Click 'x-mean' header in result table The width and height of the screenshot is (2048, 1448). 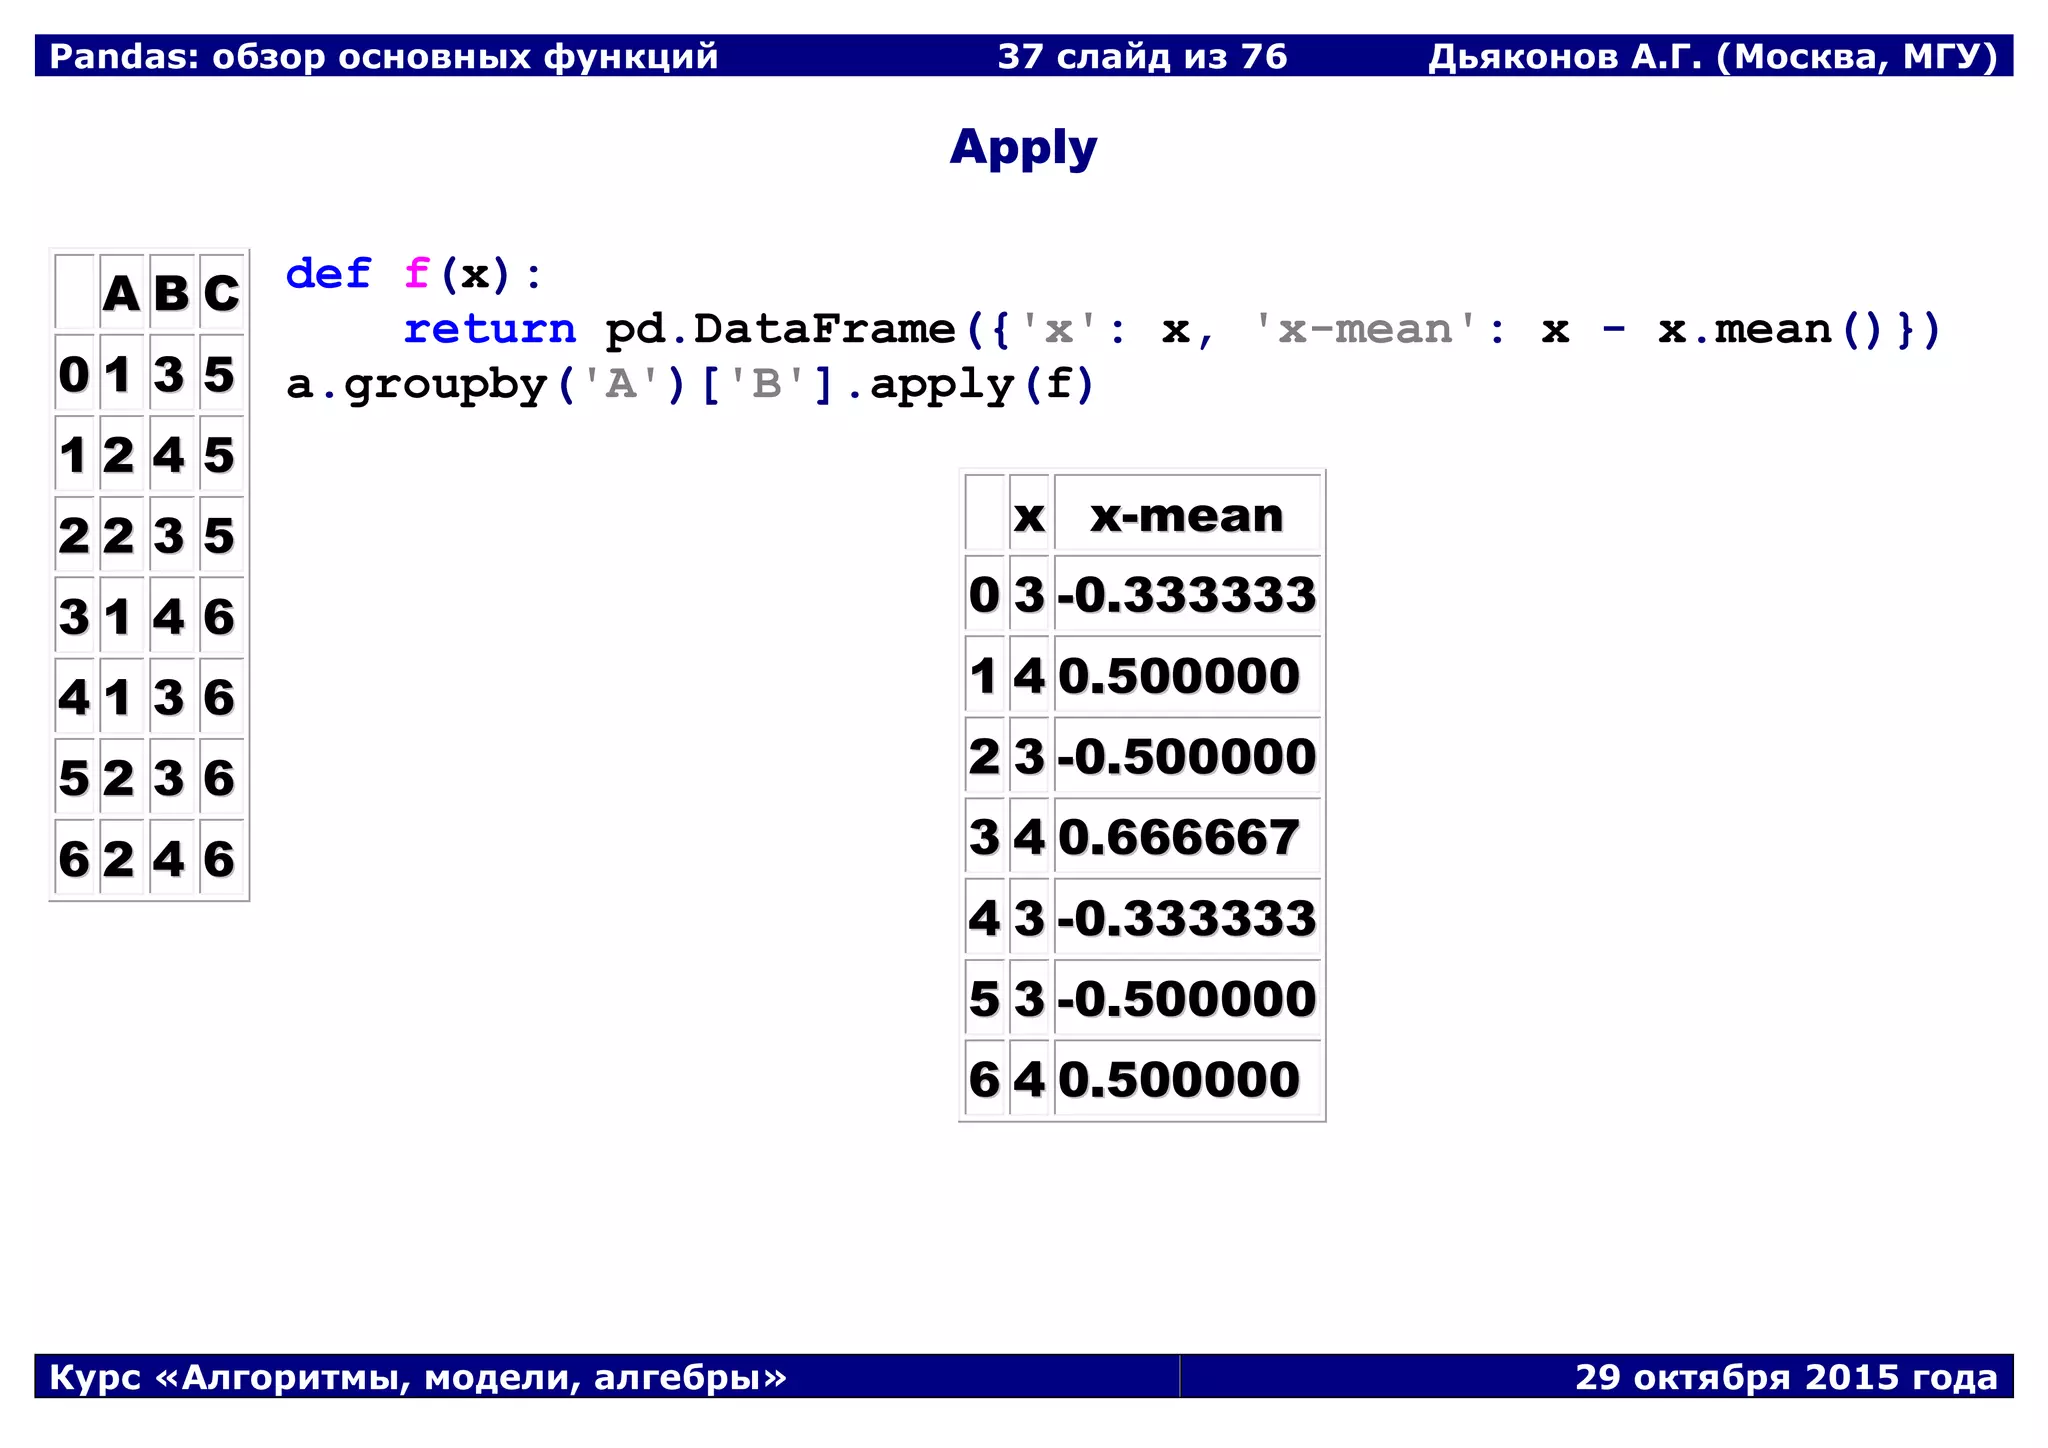1186,516
